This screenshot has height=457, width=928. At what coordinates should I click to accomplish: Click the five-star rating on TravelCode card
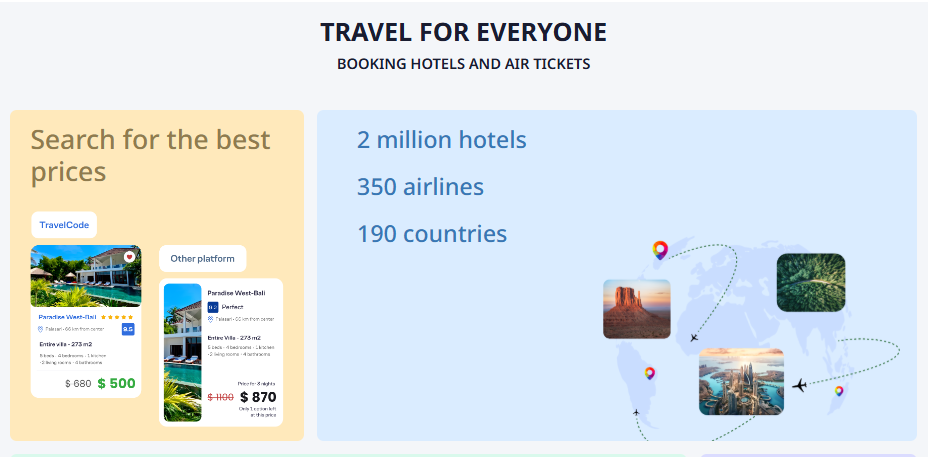(117, 317)
